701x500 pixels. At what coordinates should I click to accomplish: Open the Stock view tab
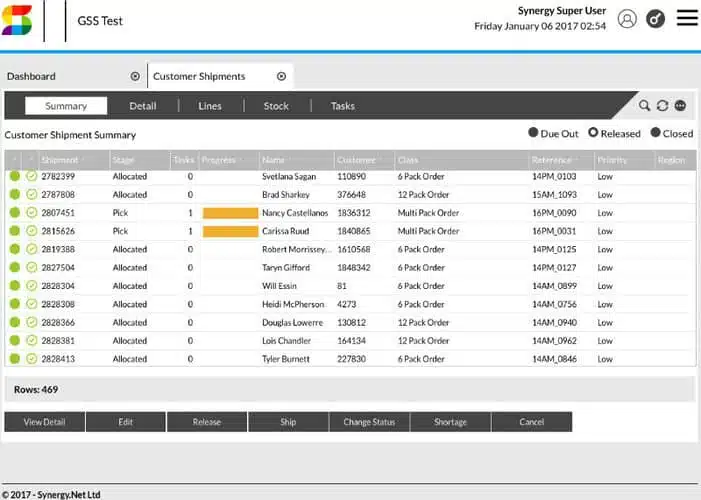(276, 106)
